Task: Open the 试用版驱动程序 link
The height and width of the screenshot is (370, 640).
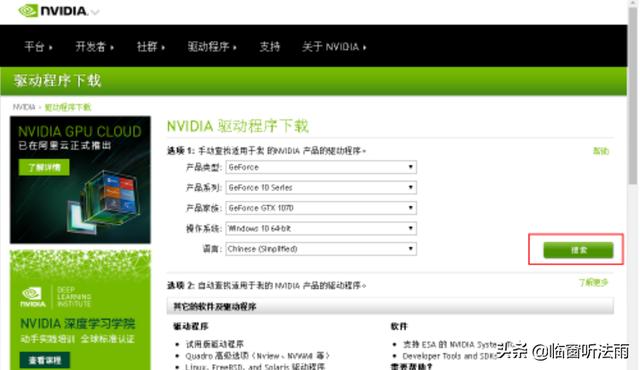Action: pos(215,344)
